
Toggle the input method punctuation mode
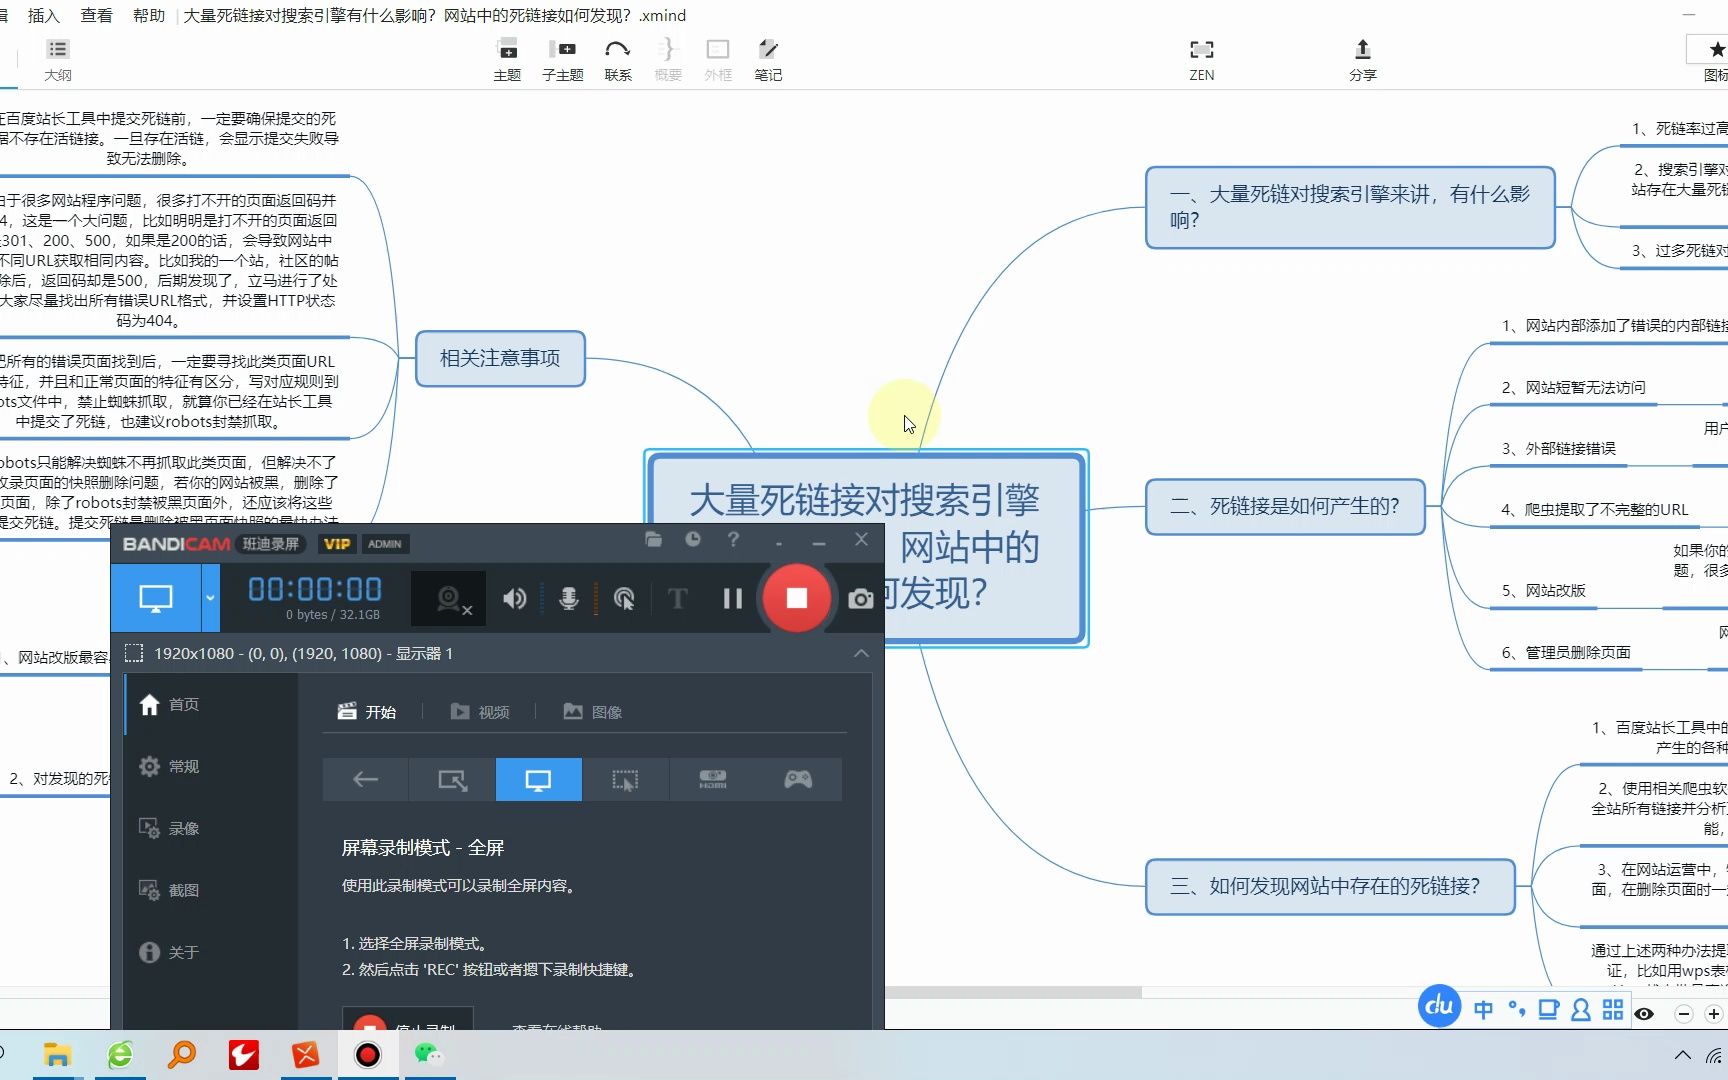click(1516, 1009)
